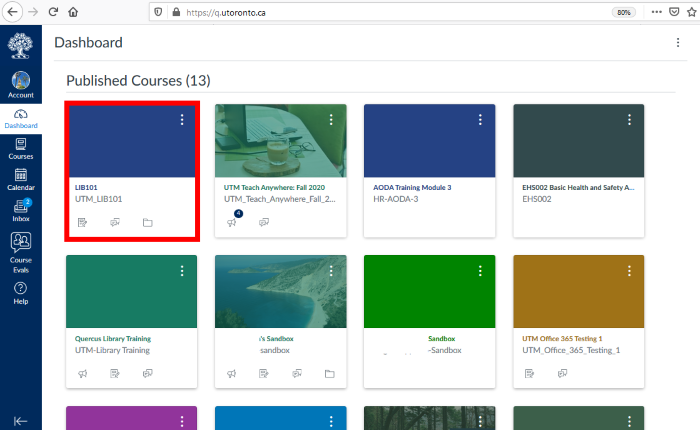
Task: Reload the page with the refresh icon
Action: click(54, 12)
